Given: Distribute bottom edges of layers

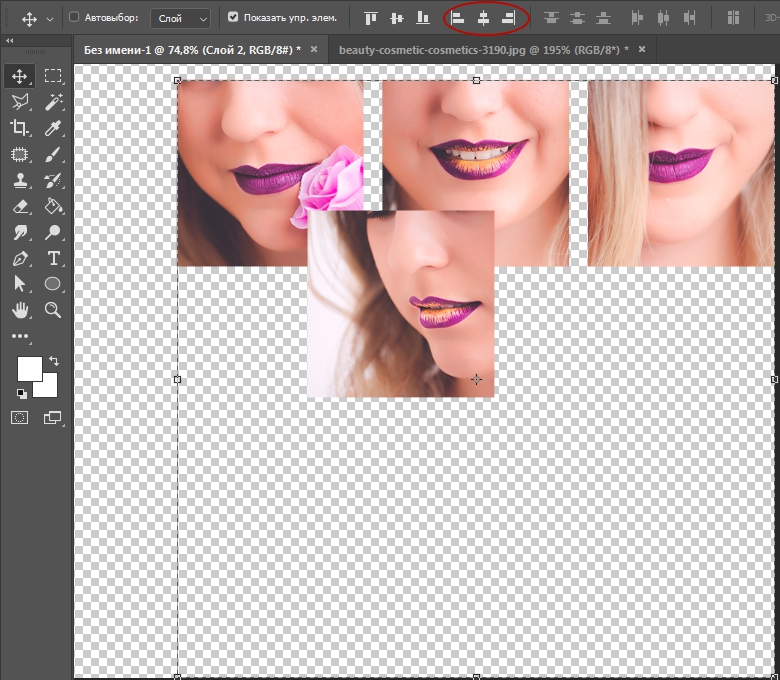Looking at the screenshot, I should coord(603,18).
